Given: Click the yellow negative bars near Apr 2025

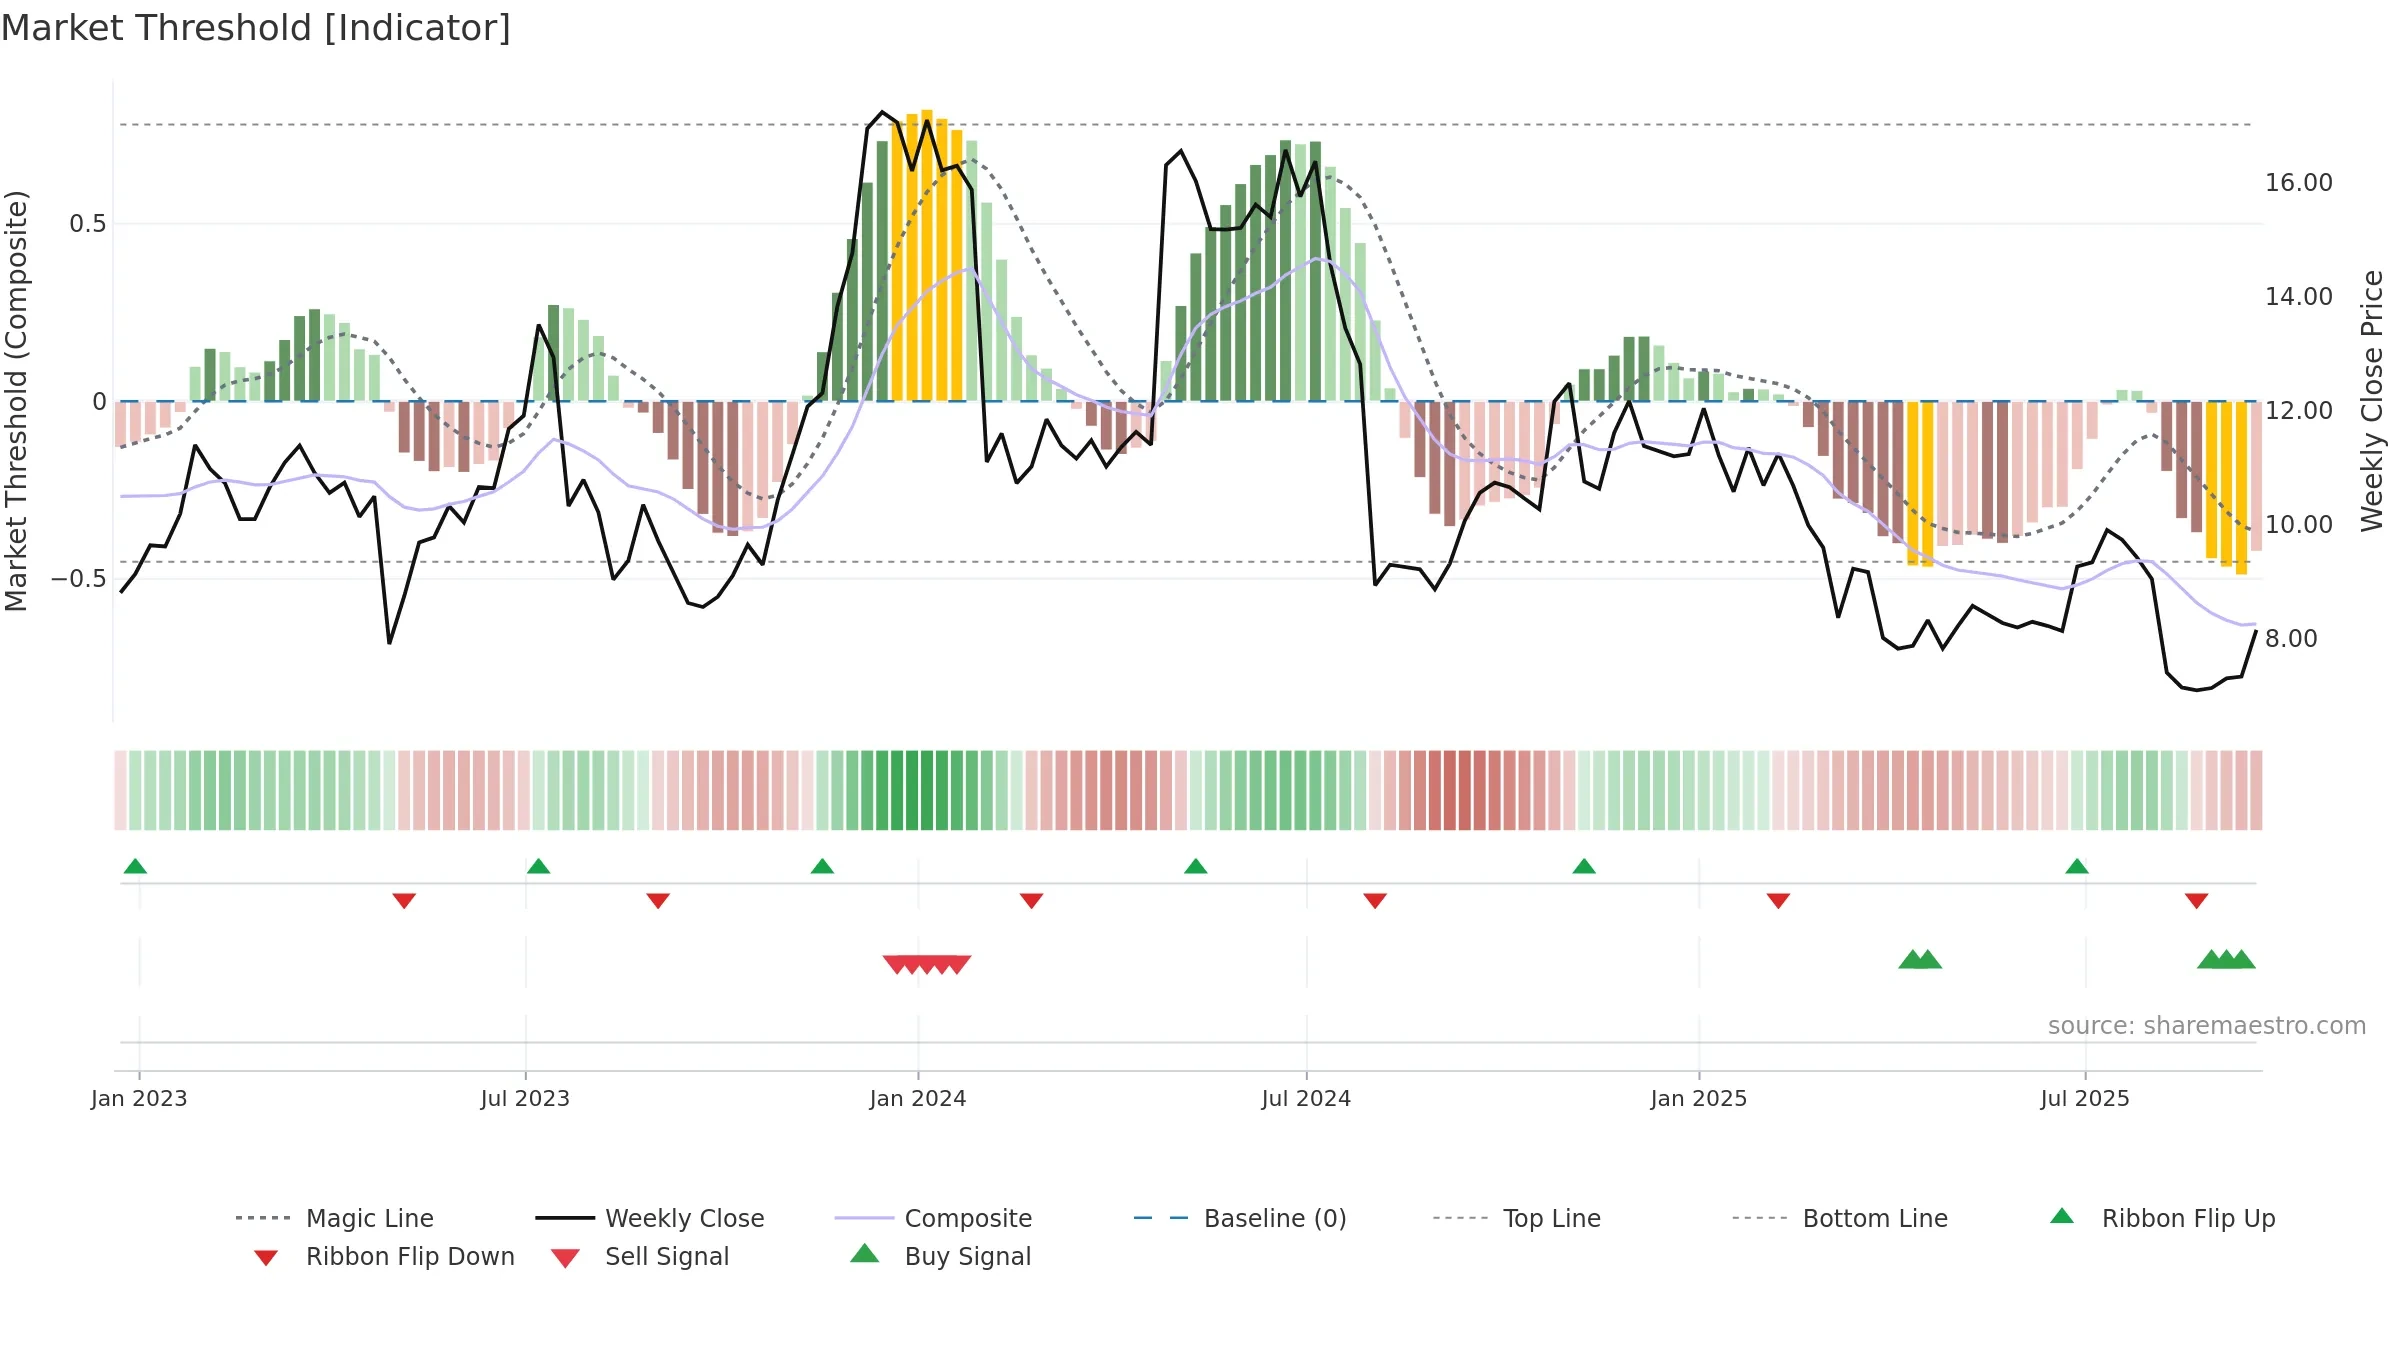Looking at the screenshot, I should pyautogui.click(x=1920, y=484).
